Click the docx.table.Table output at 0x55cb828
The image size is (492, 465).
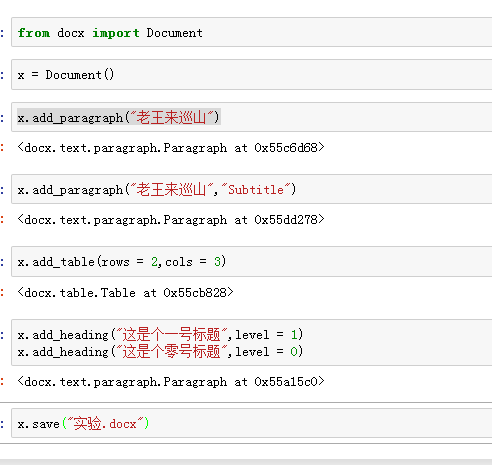(125, 293)
